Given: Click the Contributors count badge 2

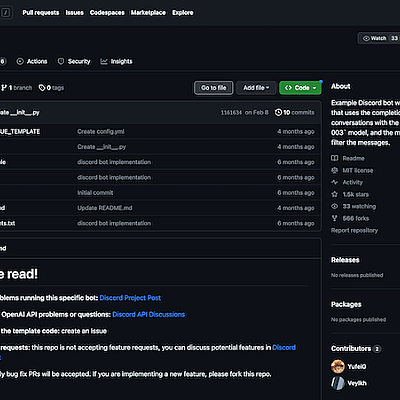Looking at the screenshot, I should (377, 349).
